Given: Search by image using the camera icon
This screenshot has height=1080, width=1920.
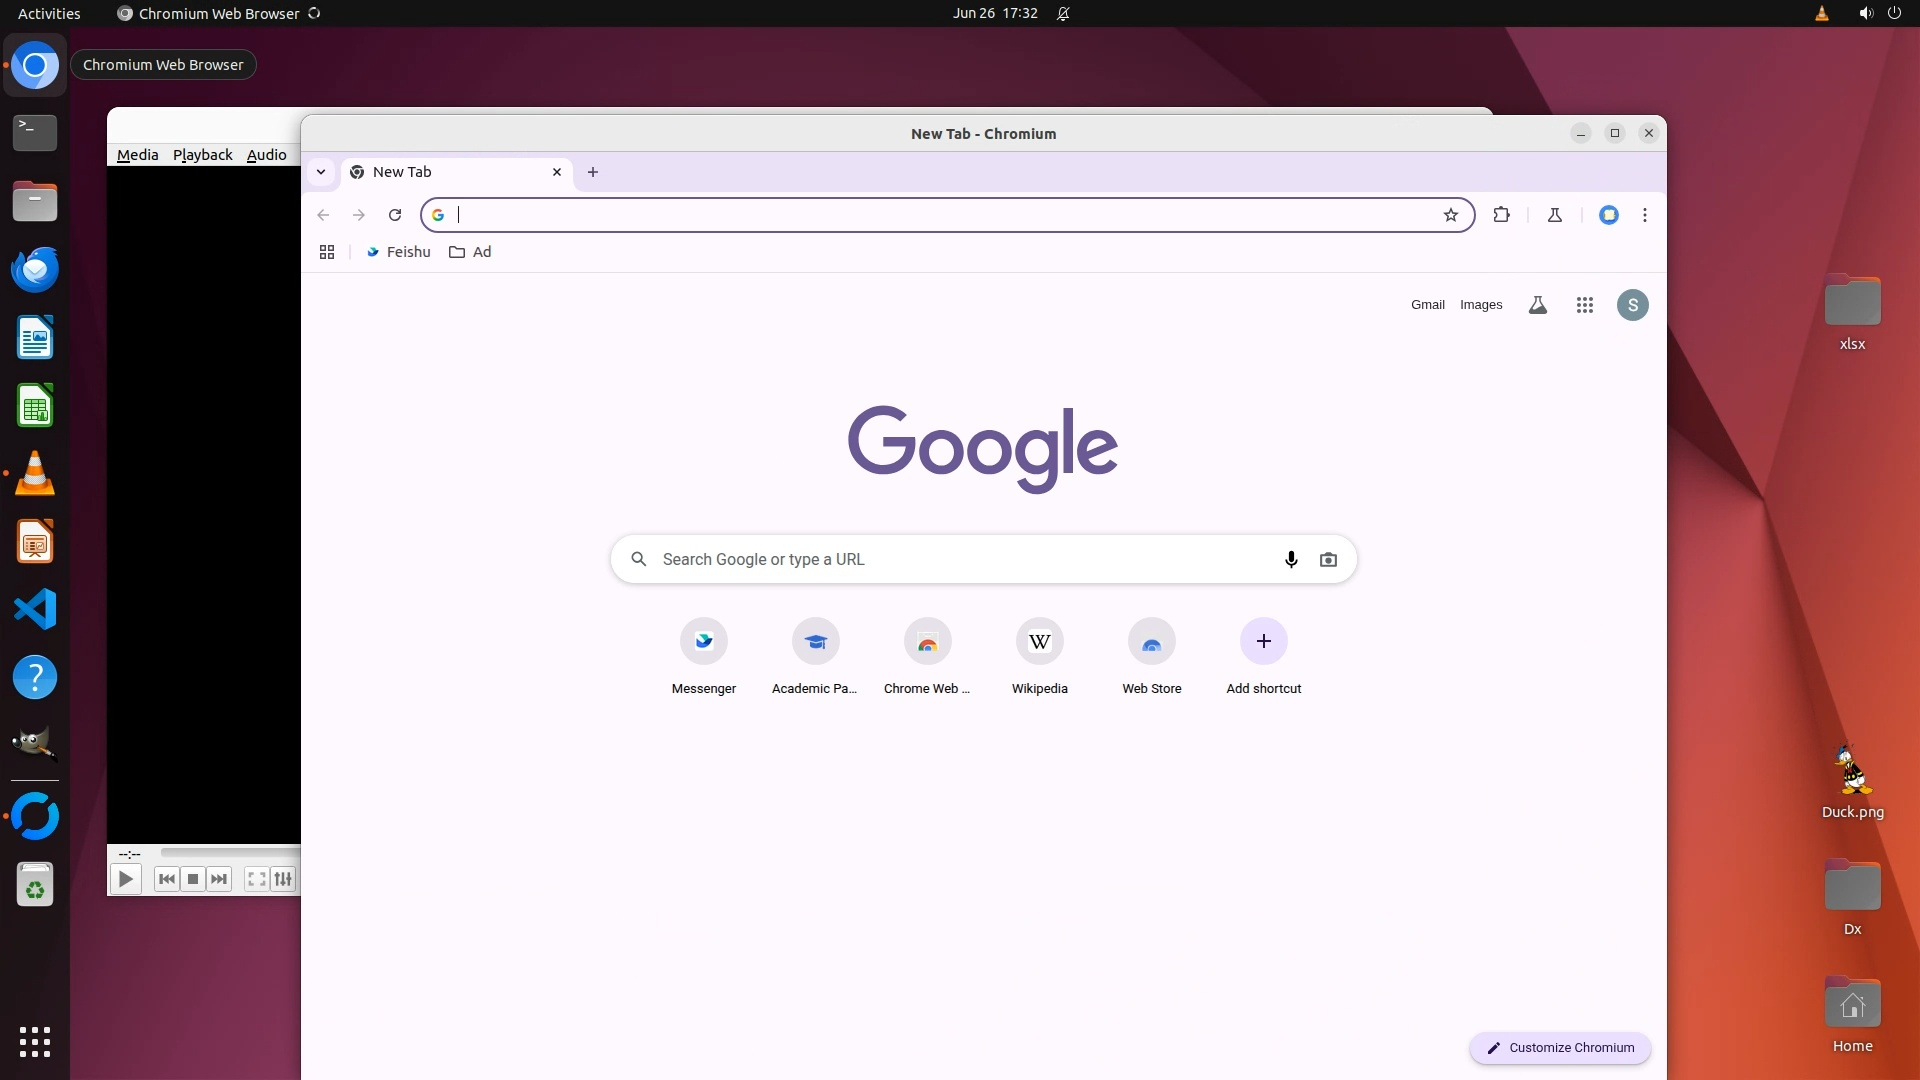Looking at the screenshot, I should (x=1328, y=560).
